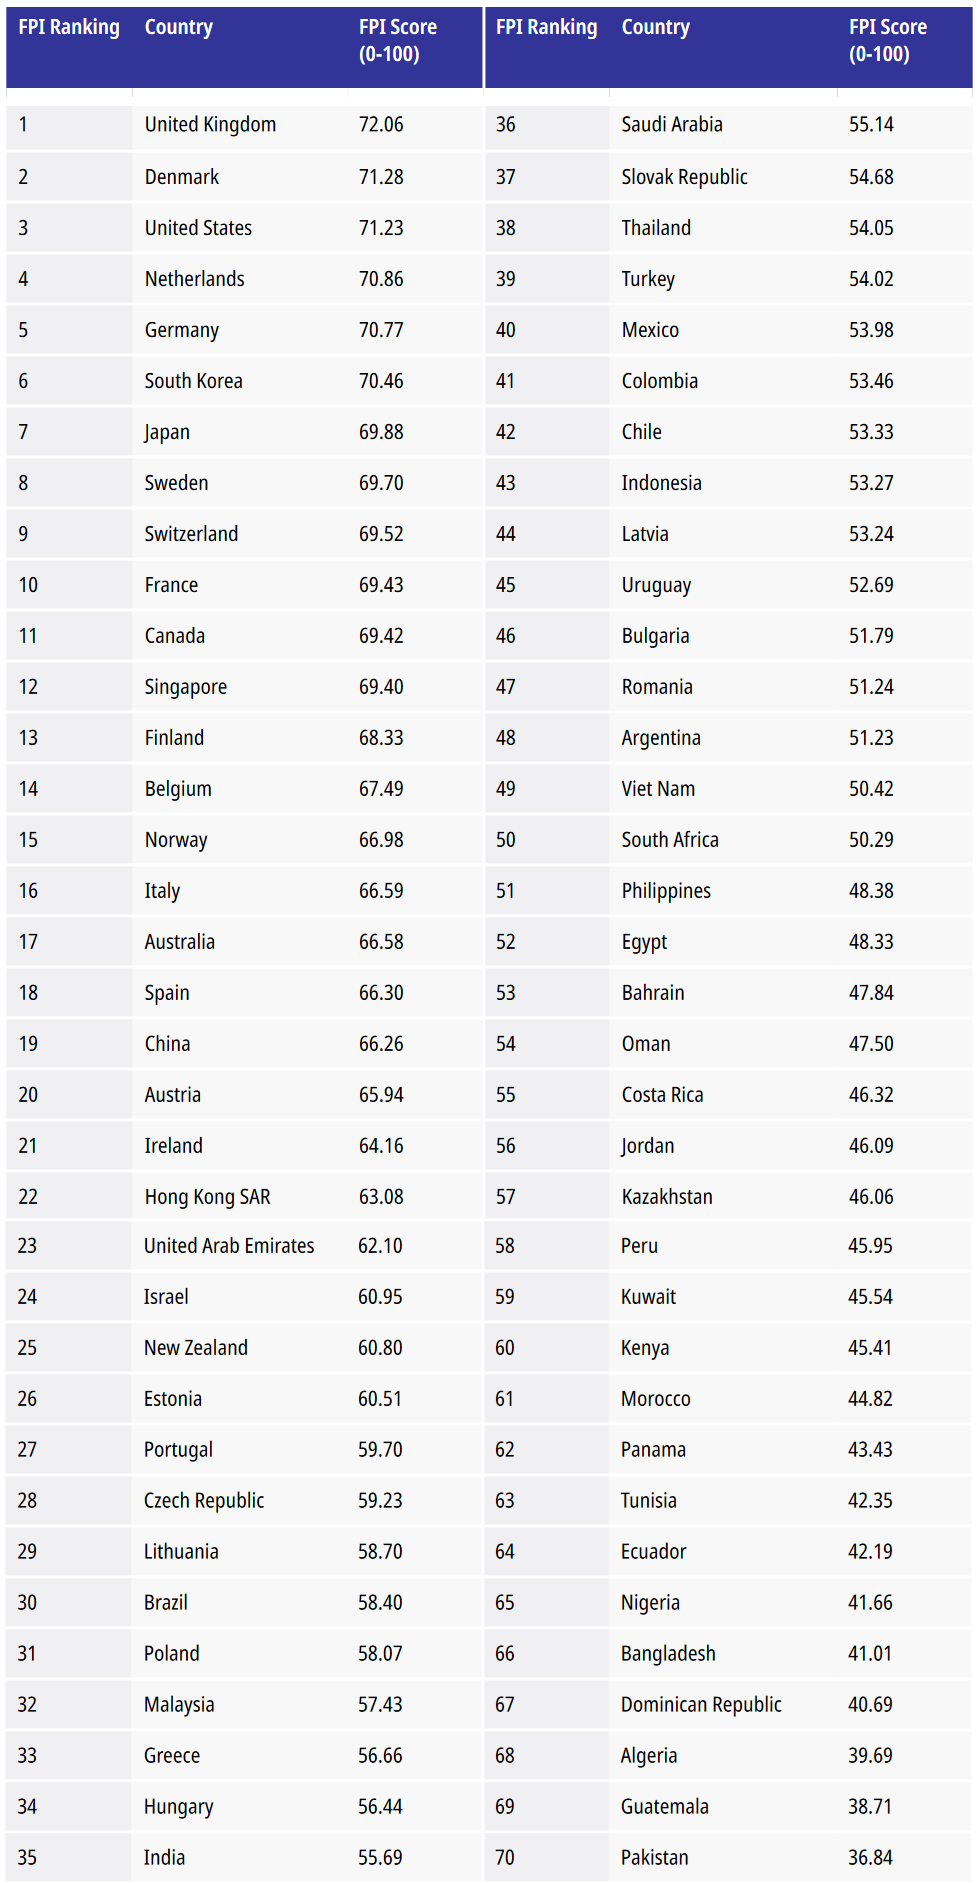Select the 36.84 score cell
Screen dimensions: 977x1883
pyautogui.click(x=870, y=1858)
